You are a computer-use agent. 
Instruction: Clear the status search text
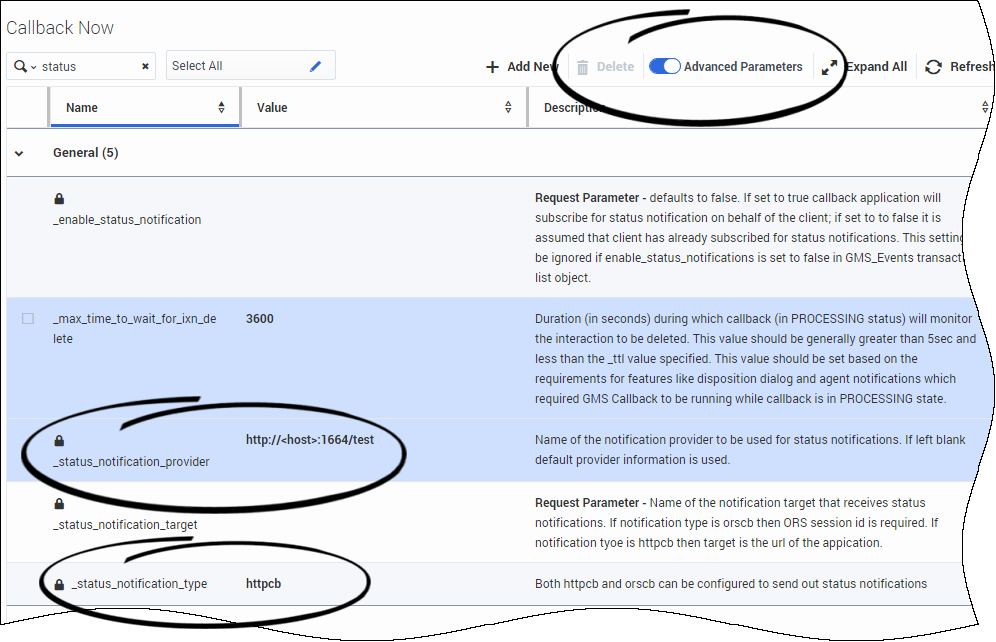click(x=145, y=67)
